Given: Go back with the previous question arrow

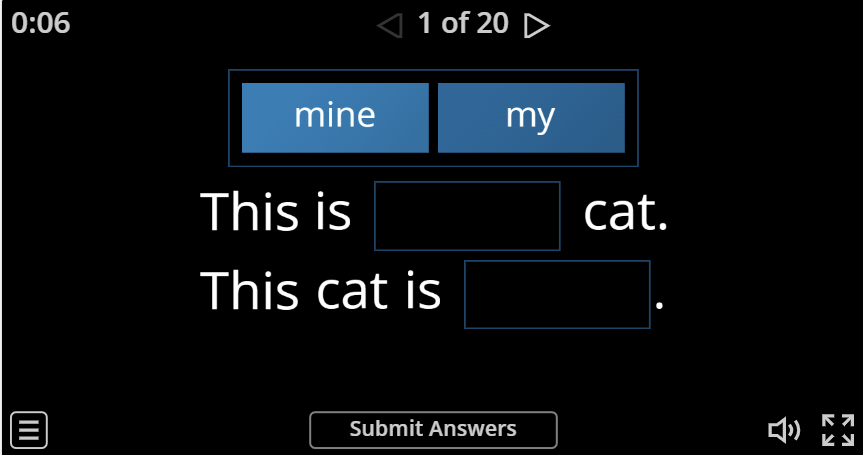Looking at the screenshot, I should pyautogui.click(x=390, y=25).
